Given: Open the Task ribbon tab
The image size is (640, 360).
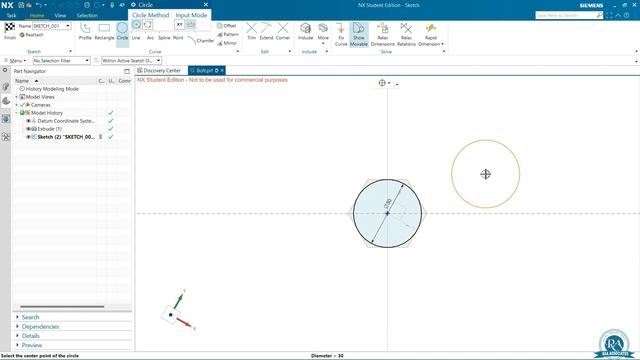Looking at the screenshot, I should coord(11,16).
